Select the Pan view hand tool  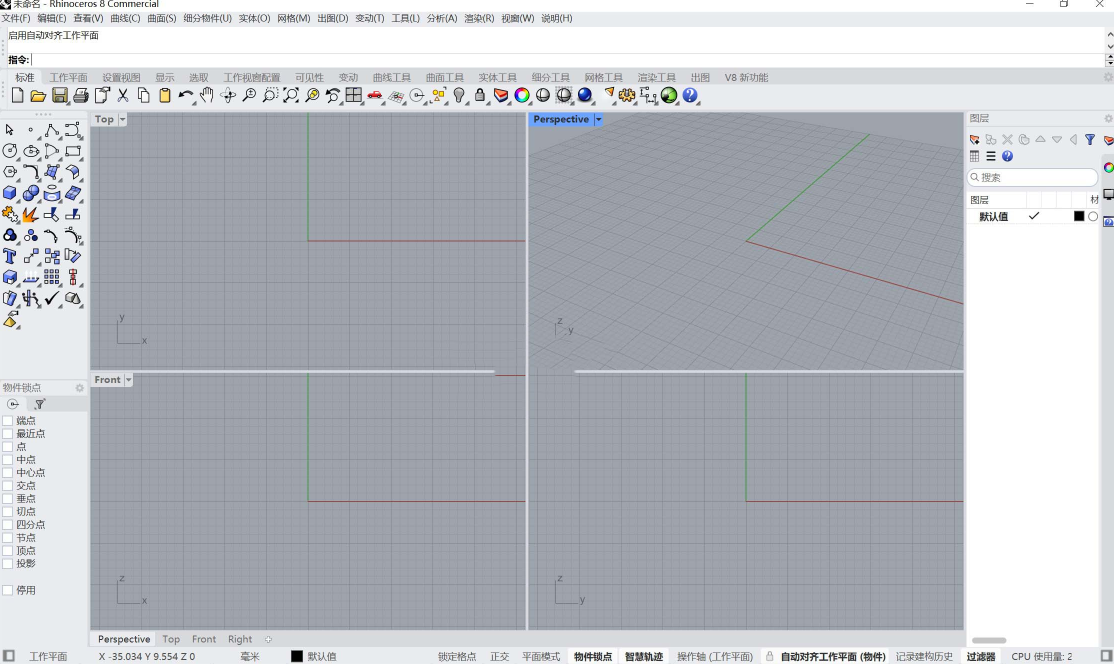pyautogui.click(x=207, y=96)
